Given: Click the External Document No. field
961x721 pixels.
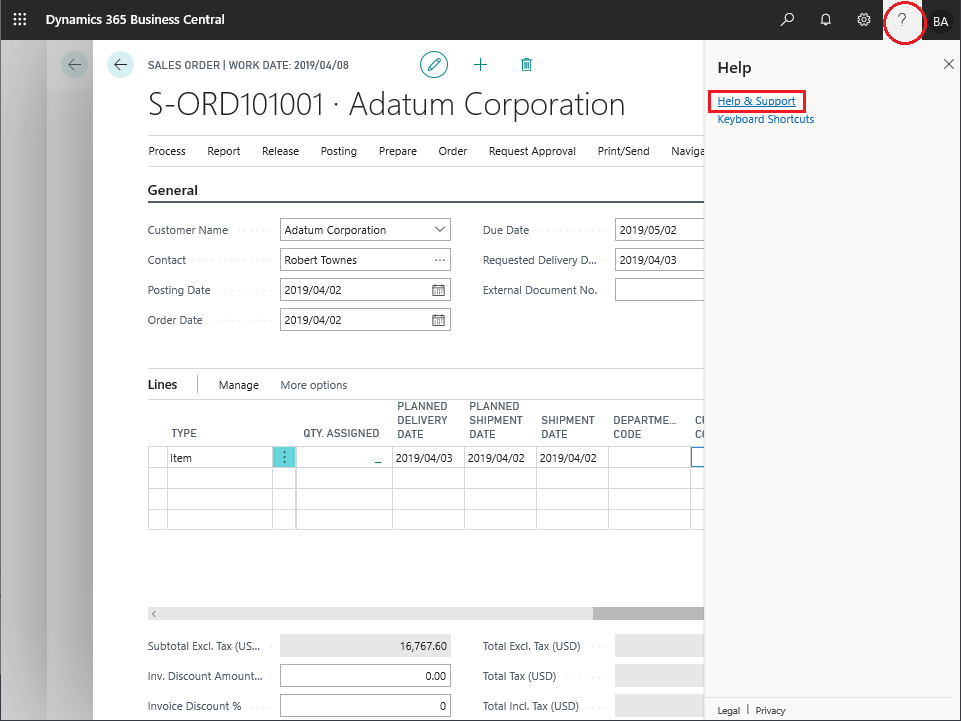Looking at the screenshot, I should coord(659,290).
